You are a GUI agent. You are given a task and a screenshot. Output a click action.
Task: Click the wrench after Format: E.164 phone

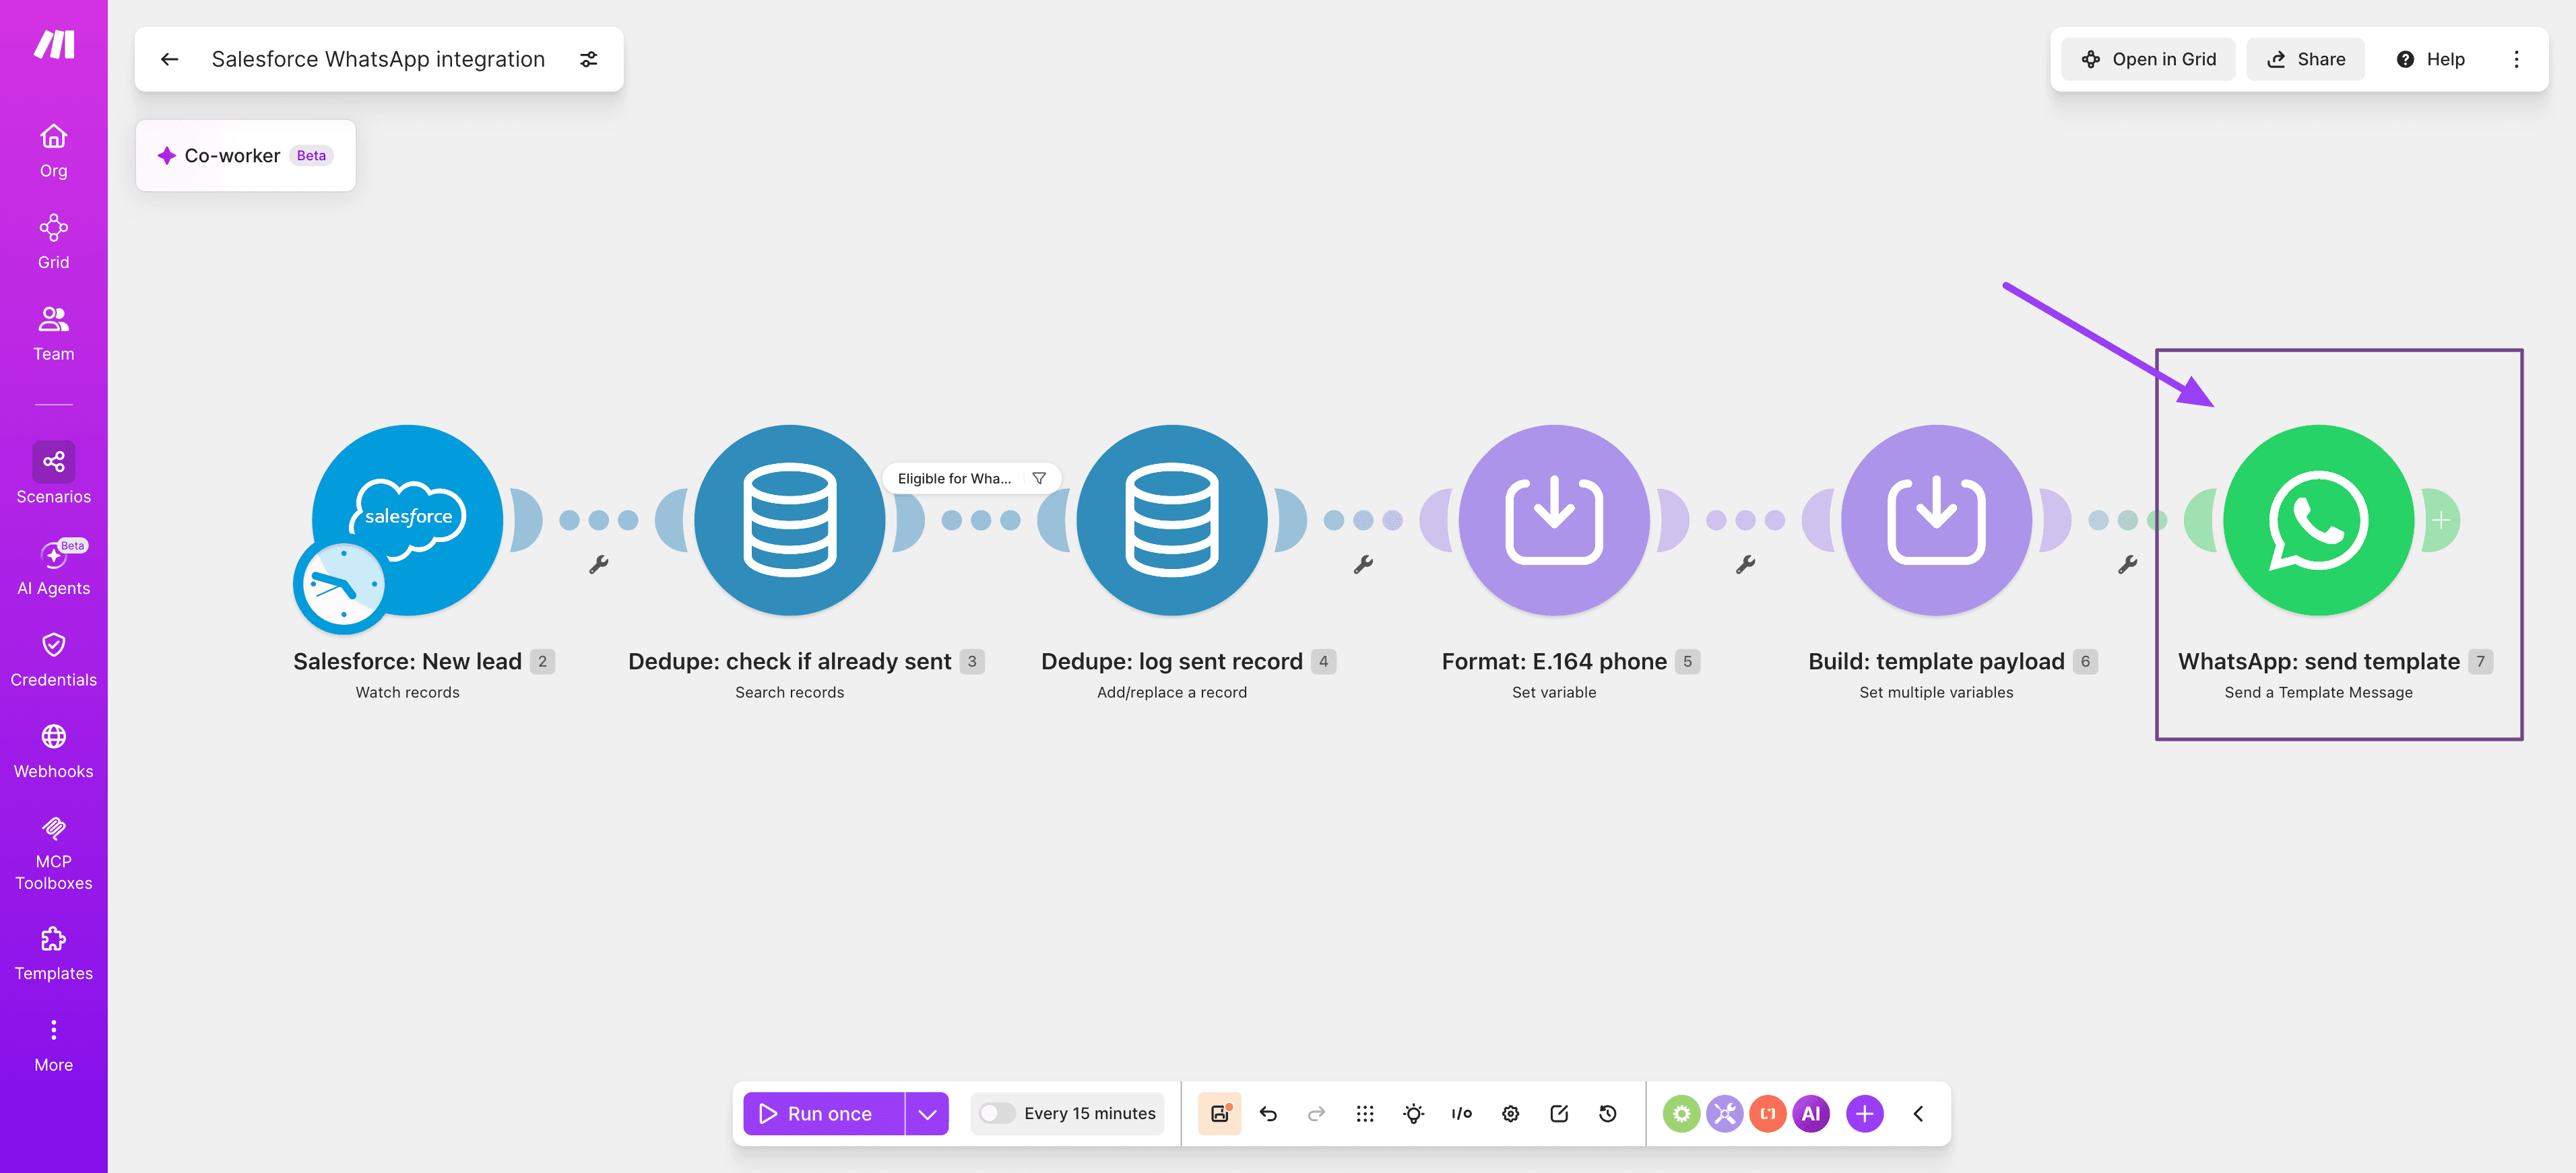point(1745,564)
